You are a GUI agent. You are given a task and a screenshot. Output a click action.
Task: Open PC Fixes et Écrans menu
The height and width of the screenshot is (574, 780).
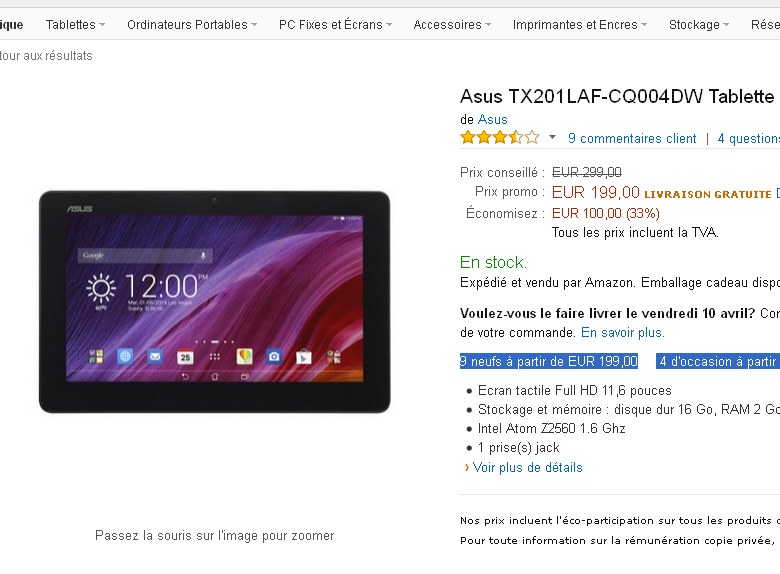[x=335, y=24]
